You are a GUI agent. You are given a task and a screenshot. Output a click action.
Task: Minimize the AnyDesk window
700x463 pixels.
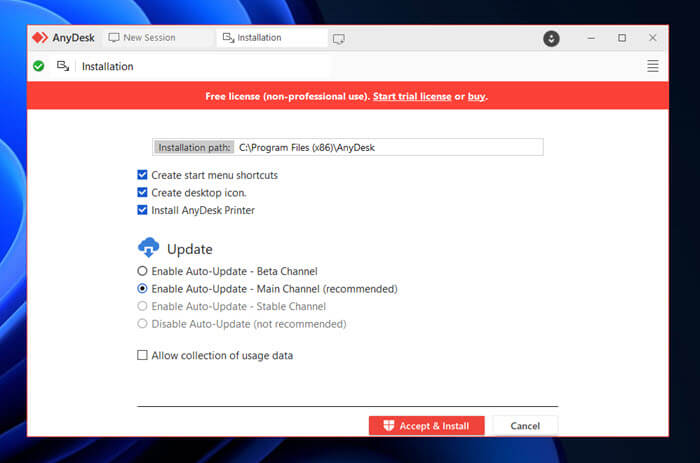coord(591,38)
